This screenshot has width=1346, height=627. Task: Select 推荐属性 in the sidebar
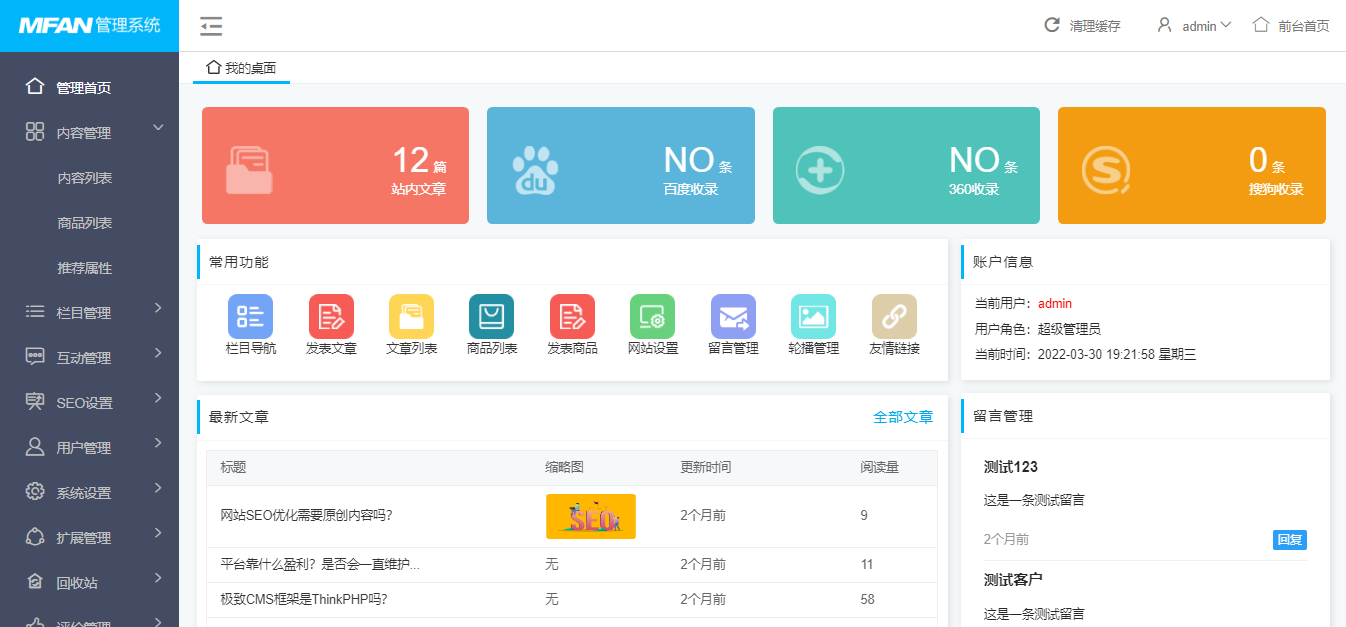click(85, 268)
